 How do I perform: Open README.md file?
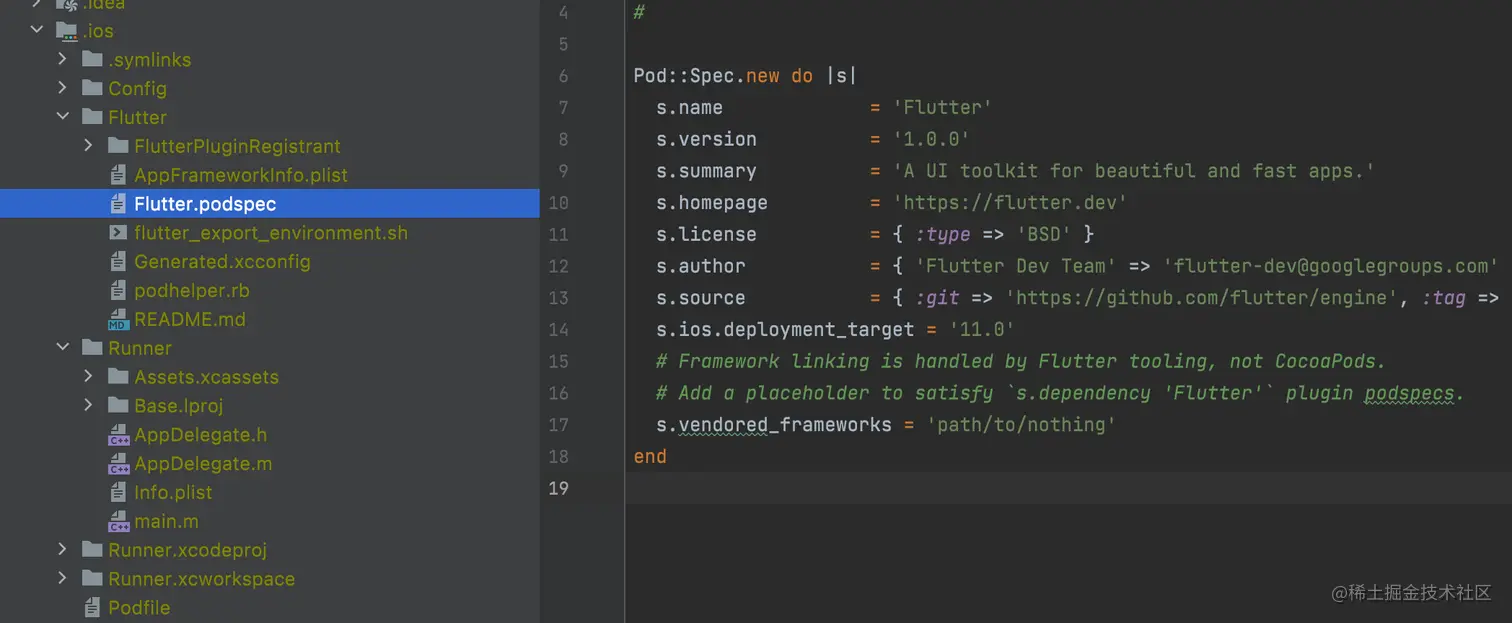pos(190,320)
